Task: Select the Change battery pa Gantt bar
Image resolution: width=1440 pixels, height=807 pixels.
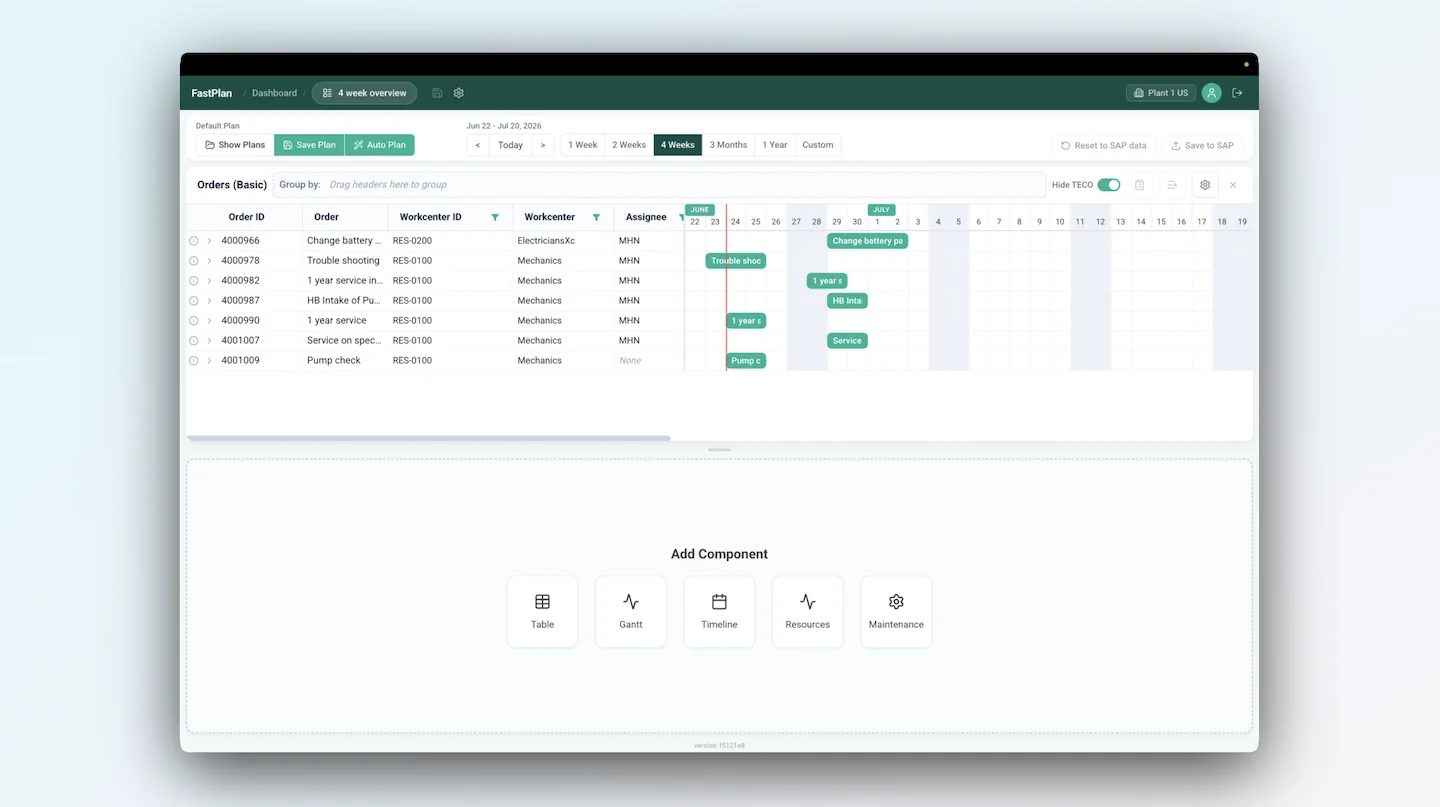Action: click(x=867, y=241)
